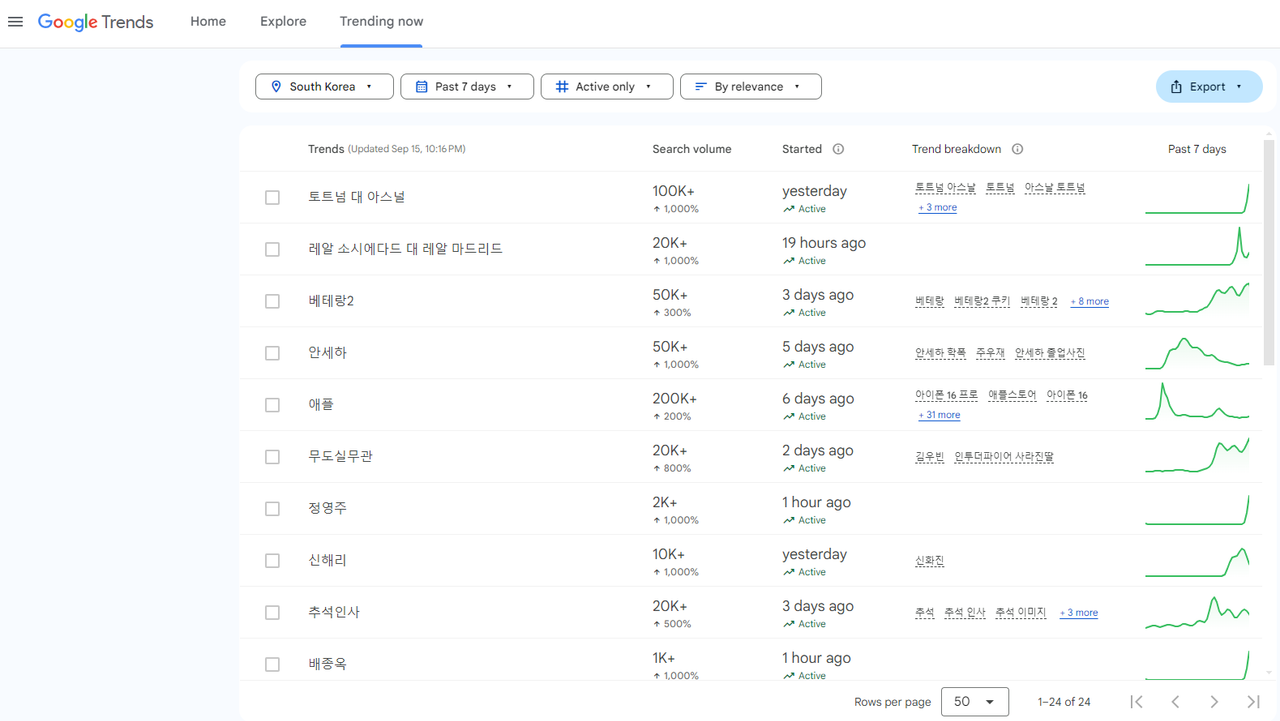Click the 안세하 trend sparkline chart
Viewport: 1280px width, 721px height.
pos(1197,352)
